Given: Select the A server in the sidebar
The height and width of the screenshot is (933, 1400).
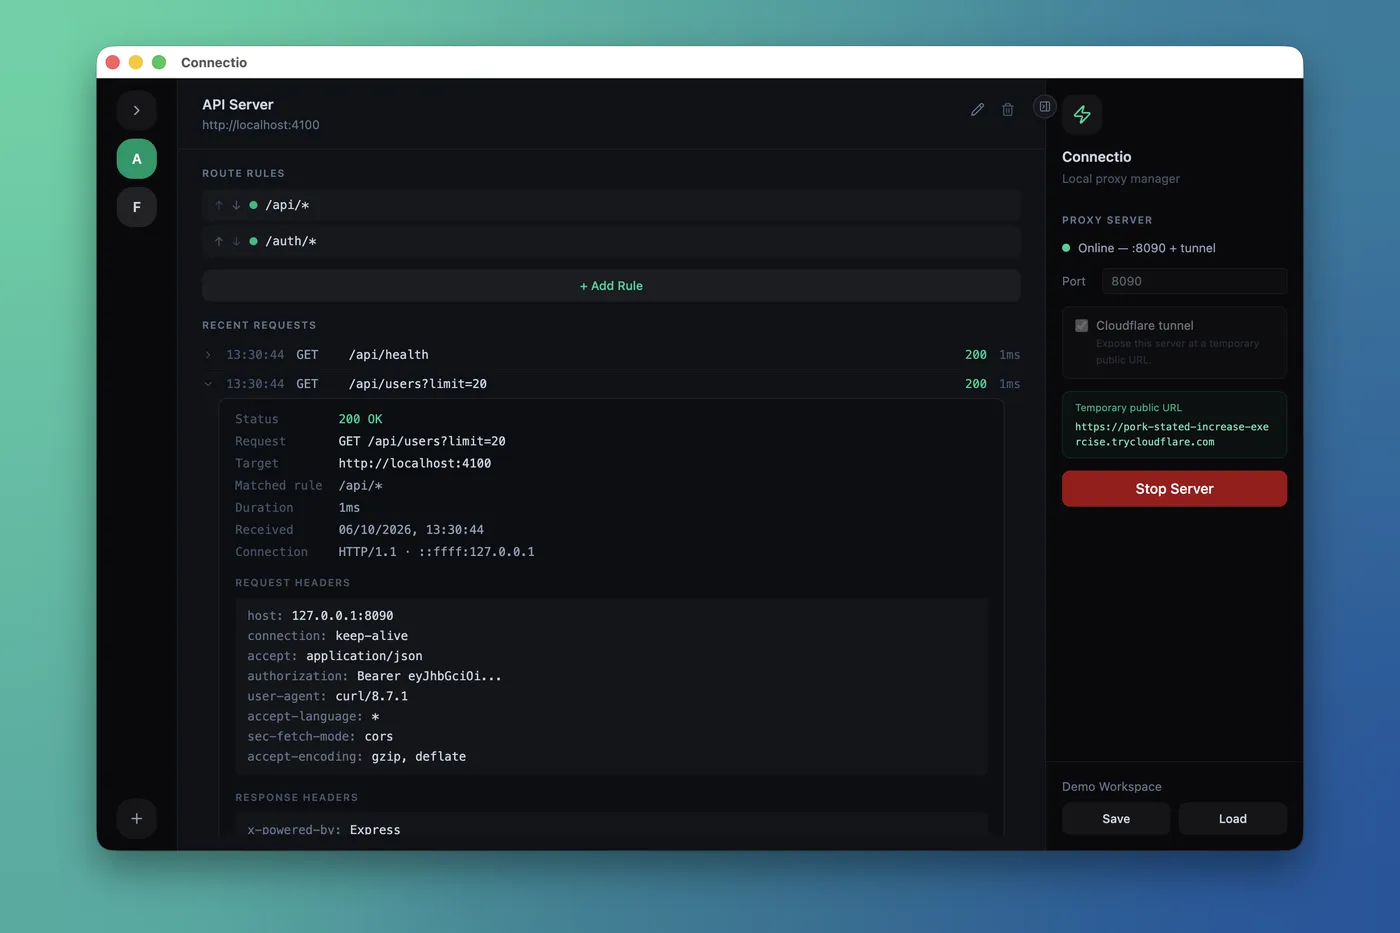Looking at the screenshot, I should click(137, 159).
